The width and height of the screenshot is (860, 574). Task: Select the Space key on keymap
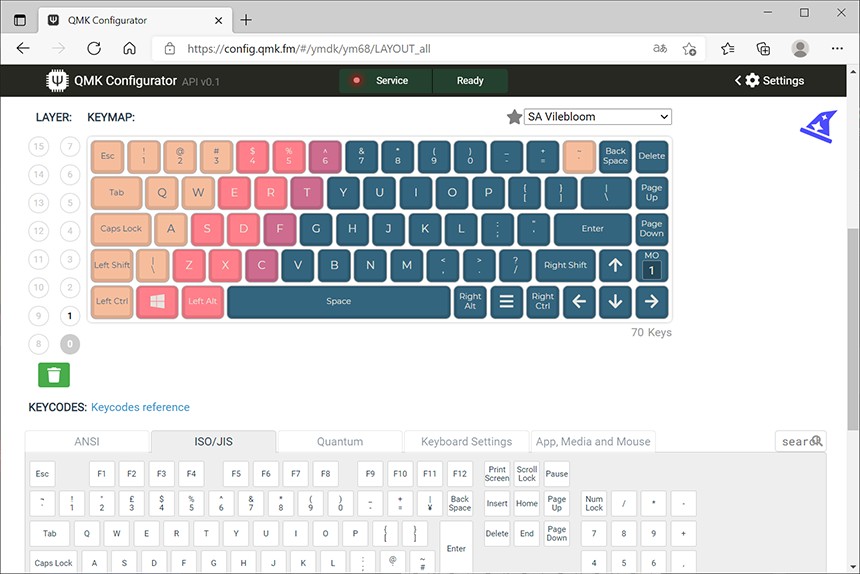[x=338, y=301]
